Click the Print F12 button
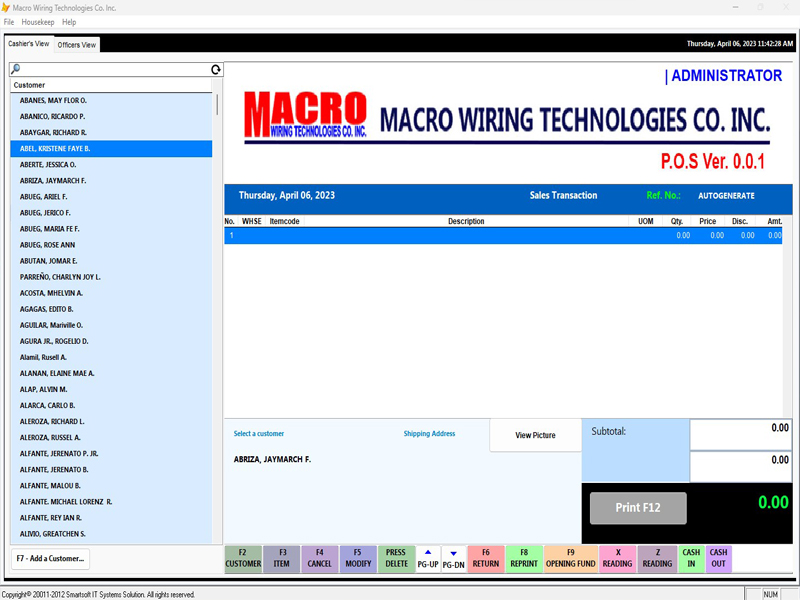This screenshot has width=800, height=600. click(638, 508)
